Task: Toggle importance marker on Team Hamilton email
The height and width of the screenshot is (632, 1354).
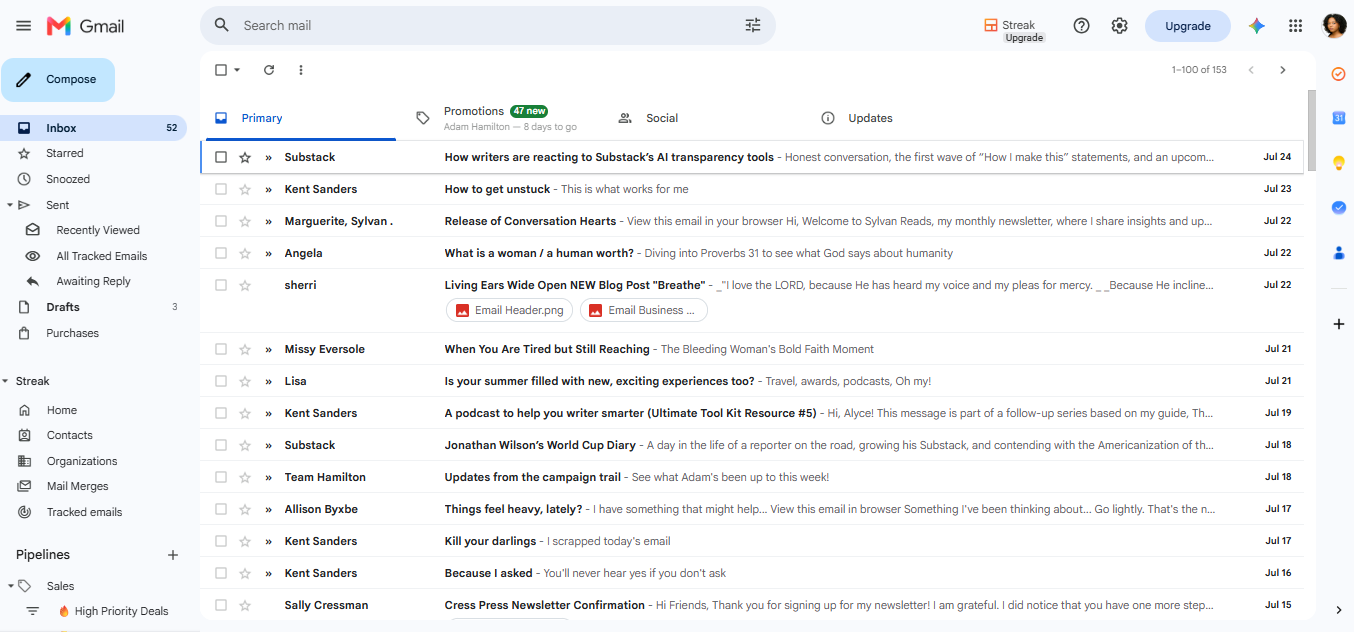Action: tap(268, 477)
